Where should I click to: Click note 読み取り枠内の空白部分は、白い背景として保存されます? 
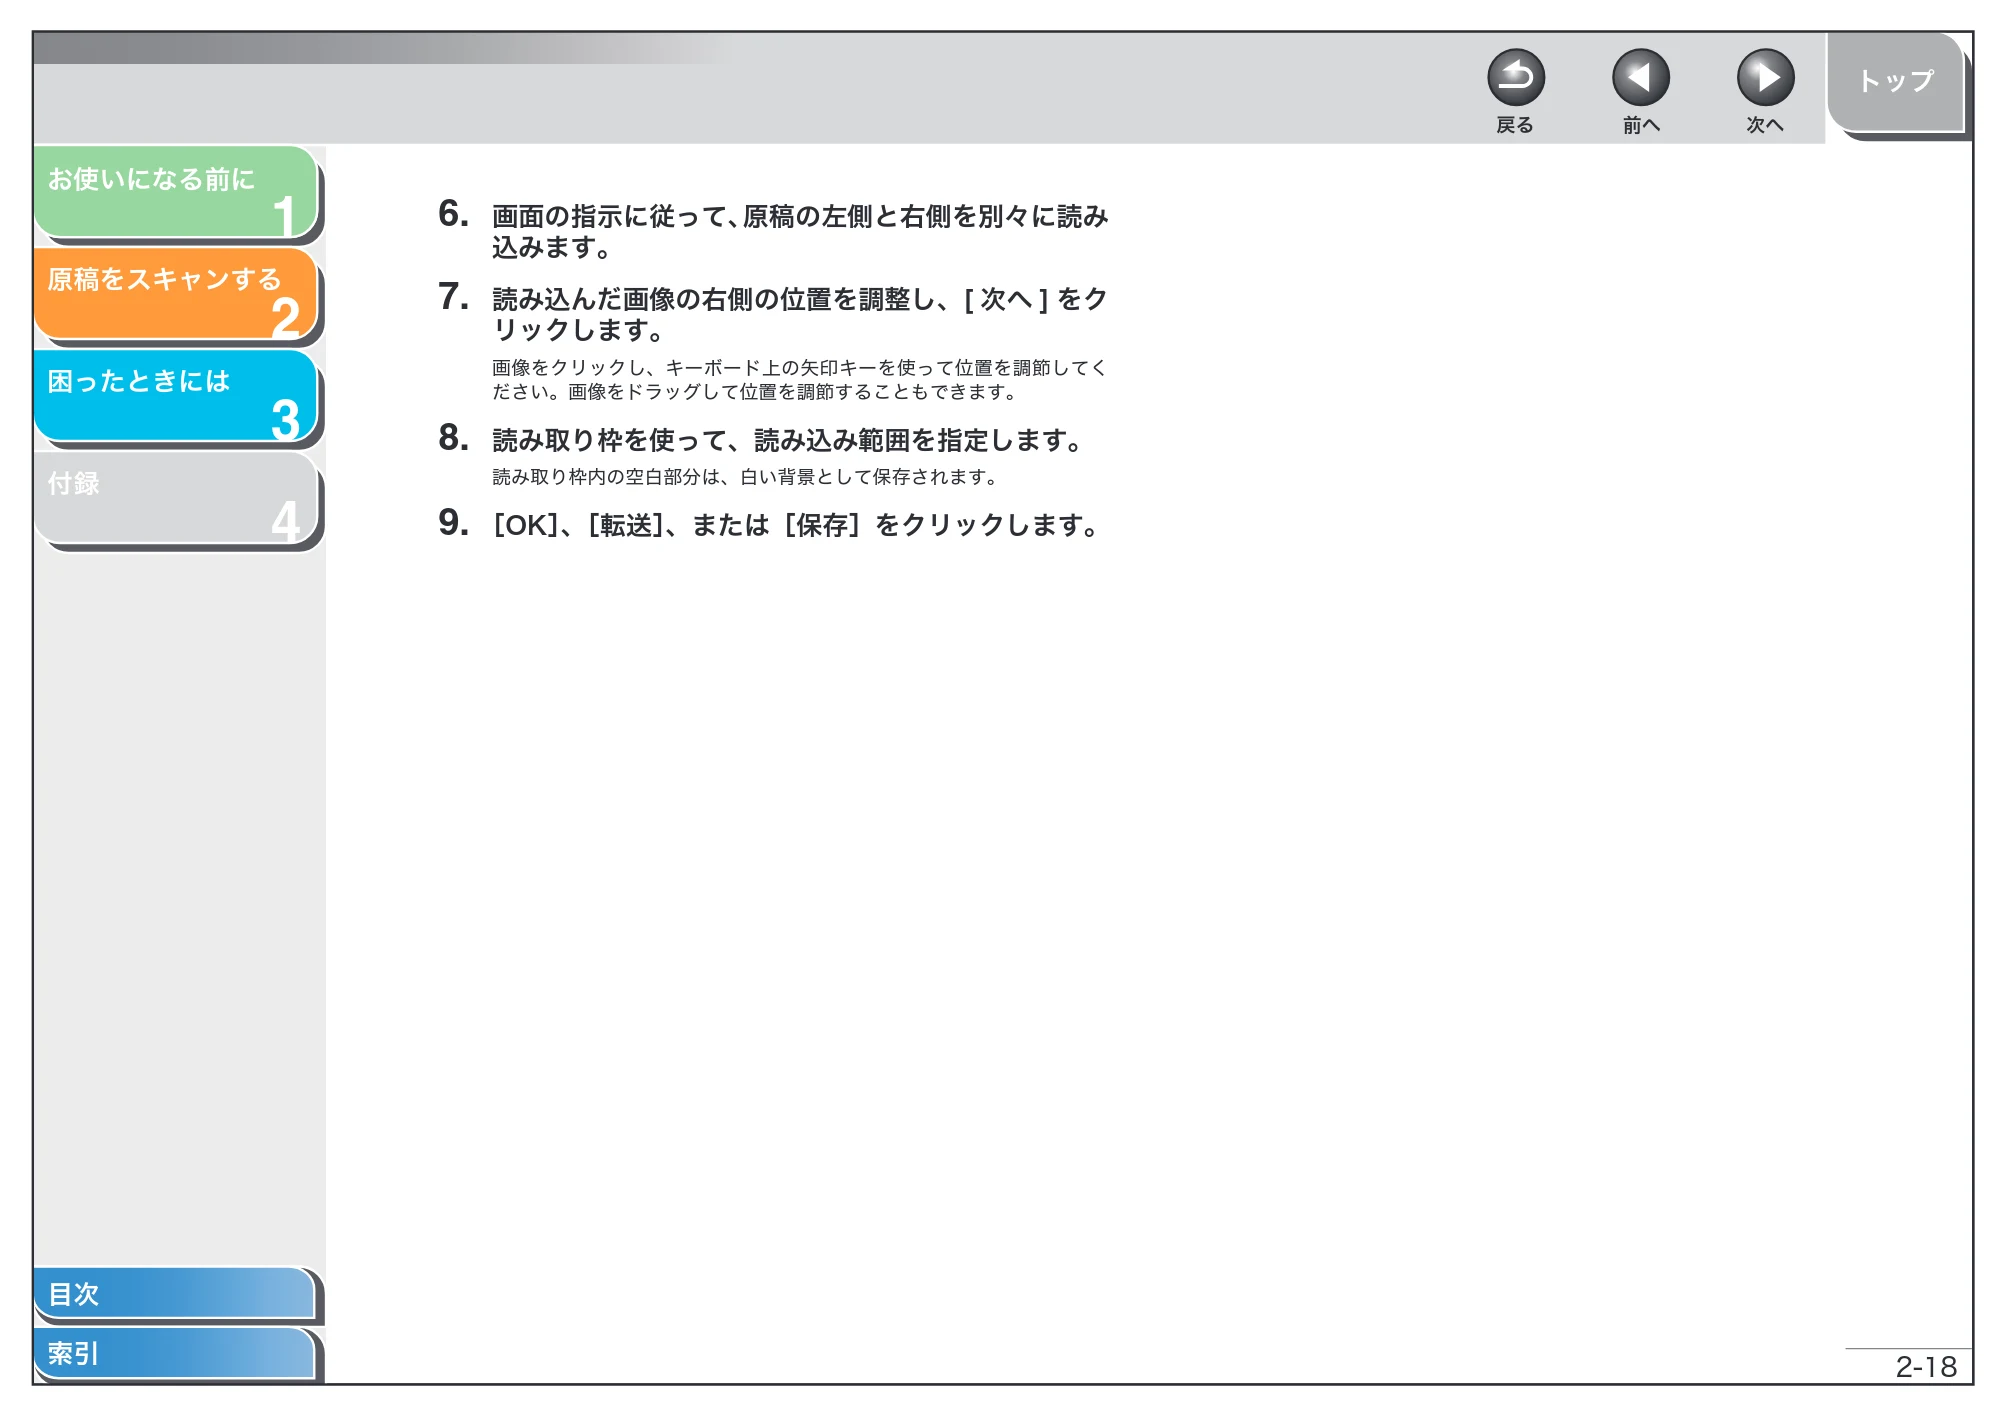coord(745,477)
